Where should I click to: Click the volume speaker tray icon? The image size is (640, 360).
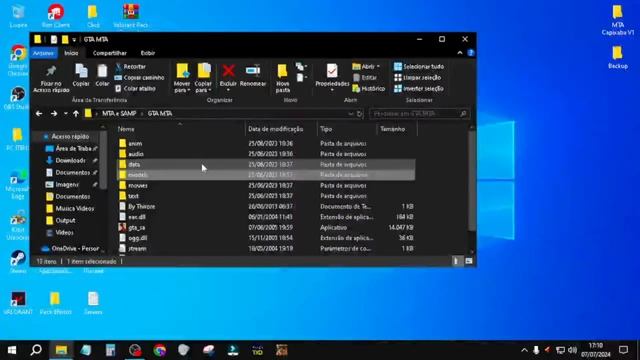pos(572,350)
